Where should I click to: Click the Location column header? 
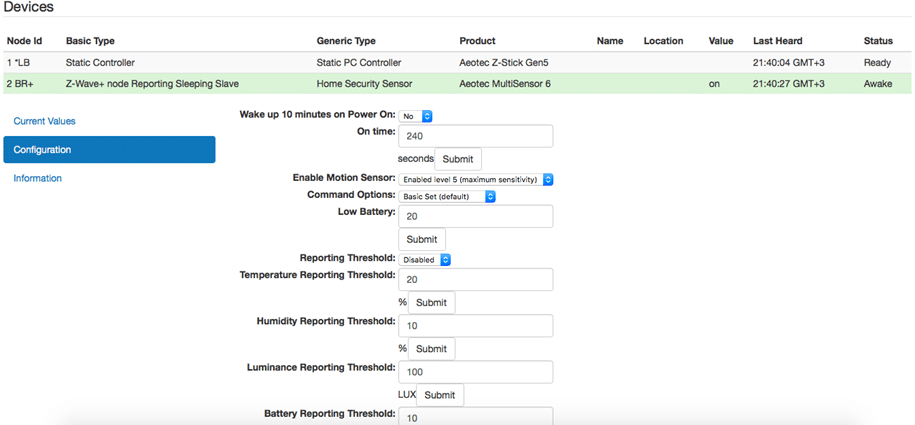(663, 41)
